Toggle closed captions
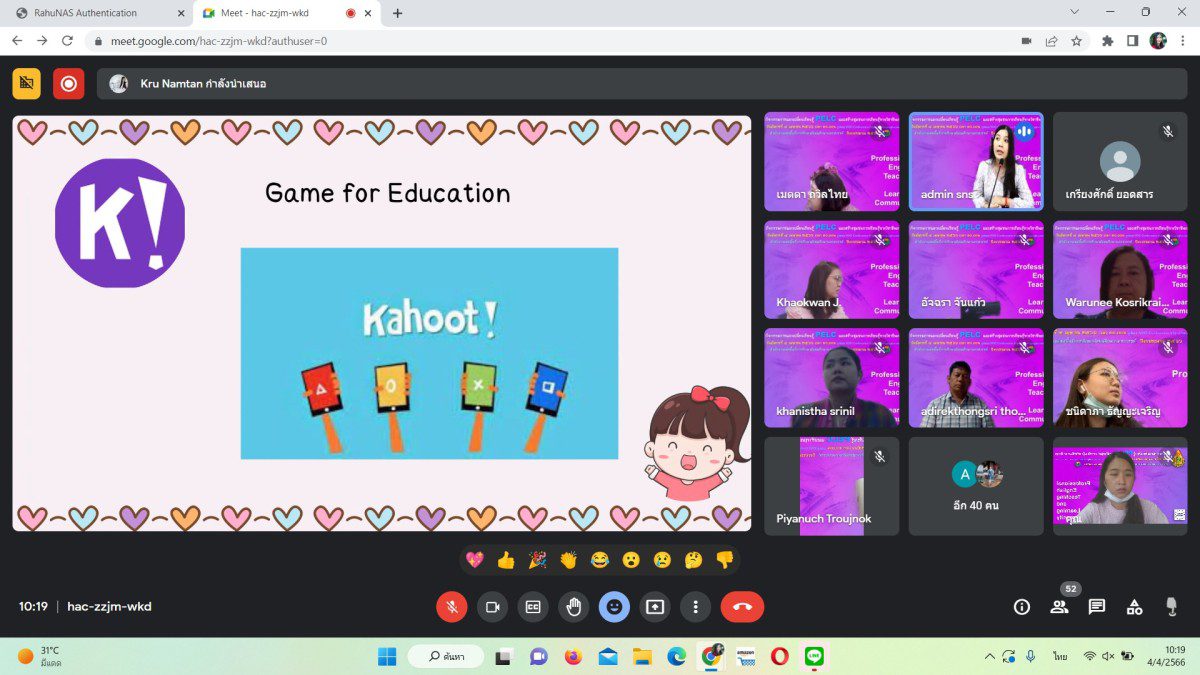Screen dimensions: 1200x675 click(533, 606)
